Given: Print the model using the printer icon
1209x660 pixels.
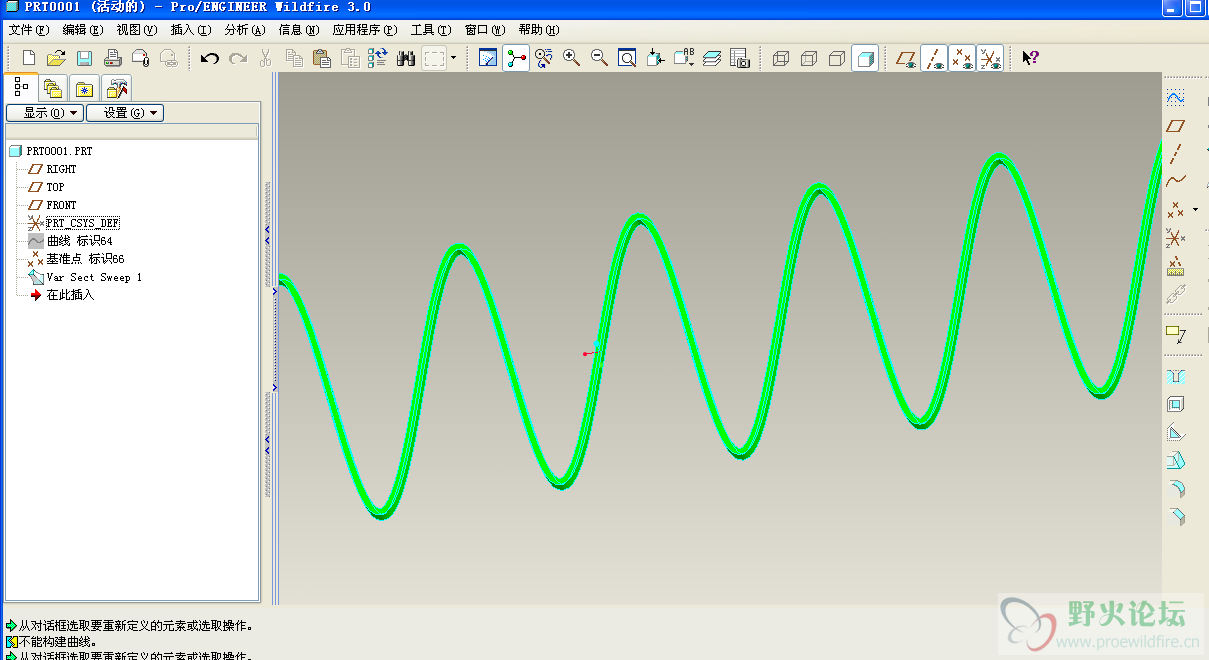Looking at the screenshot, I should pos(113,58).
